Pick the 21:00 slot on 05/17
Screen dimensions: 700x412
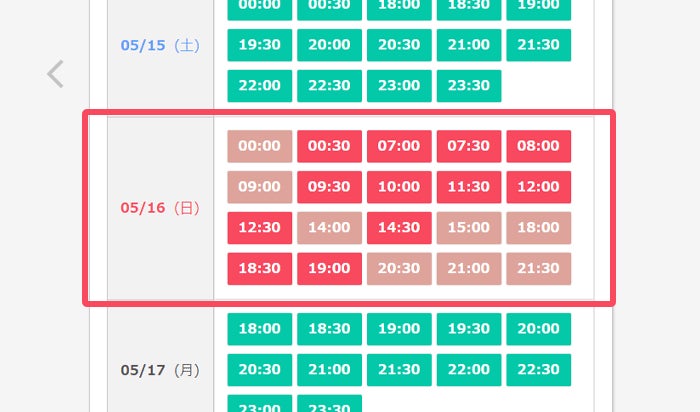(x=329, y=369)
